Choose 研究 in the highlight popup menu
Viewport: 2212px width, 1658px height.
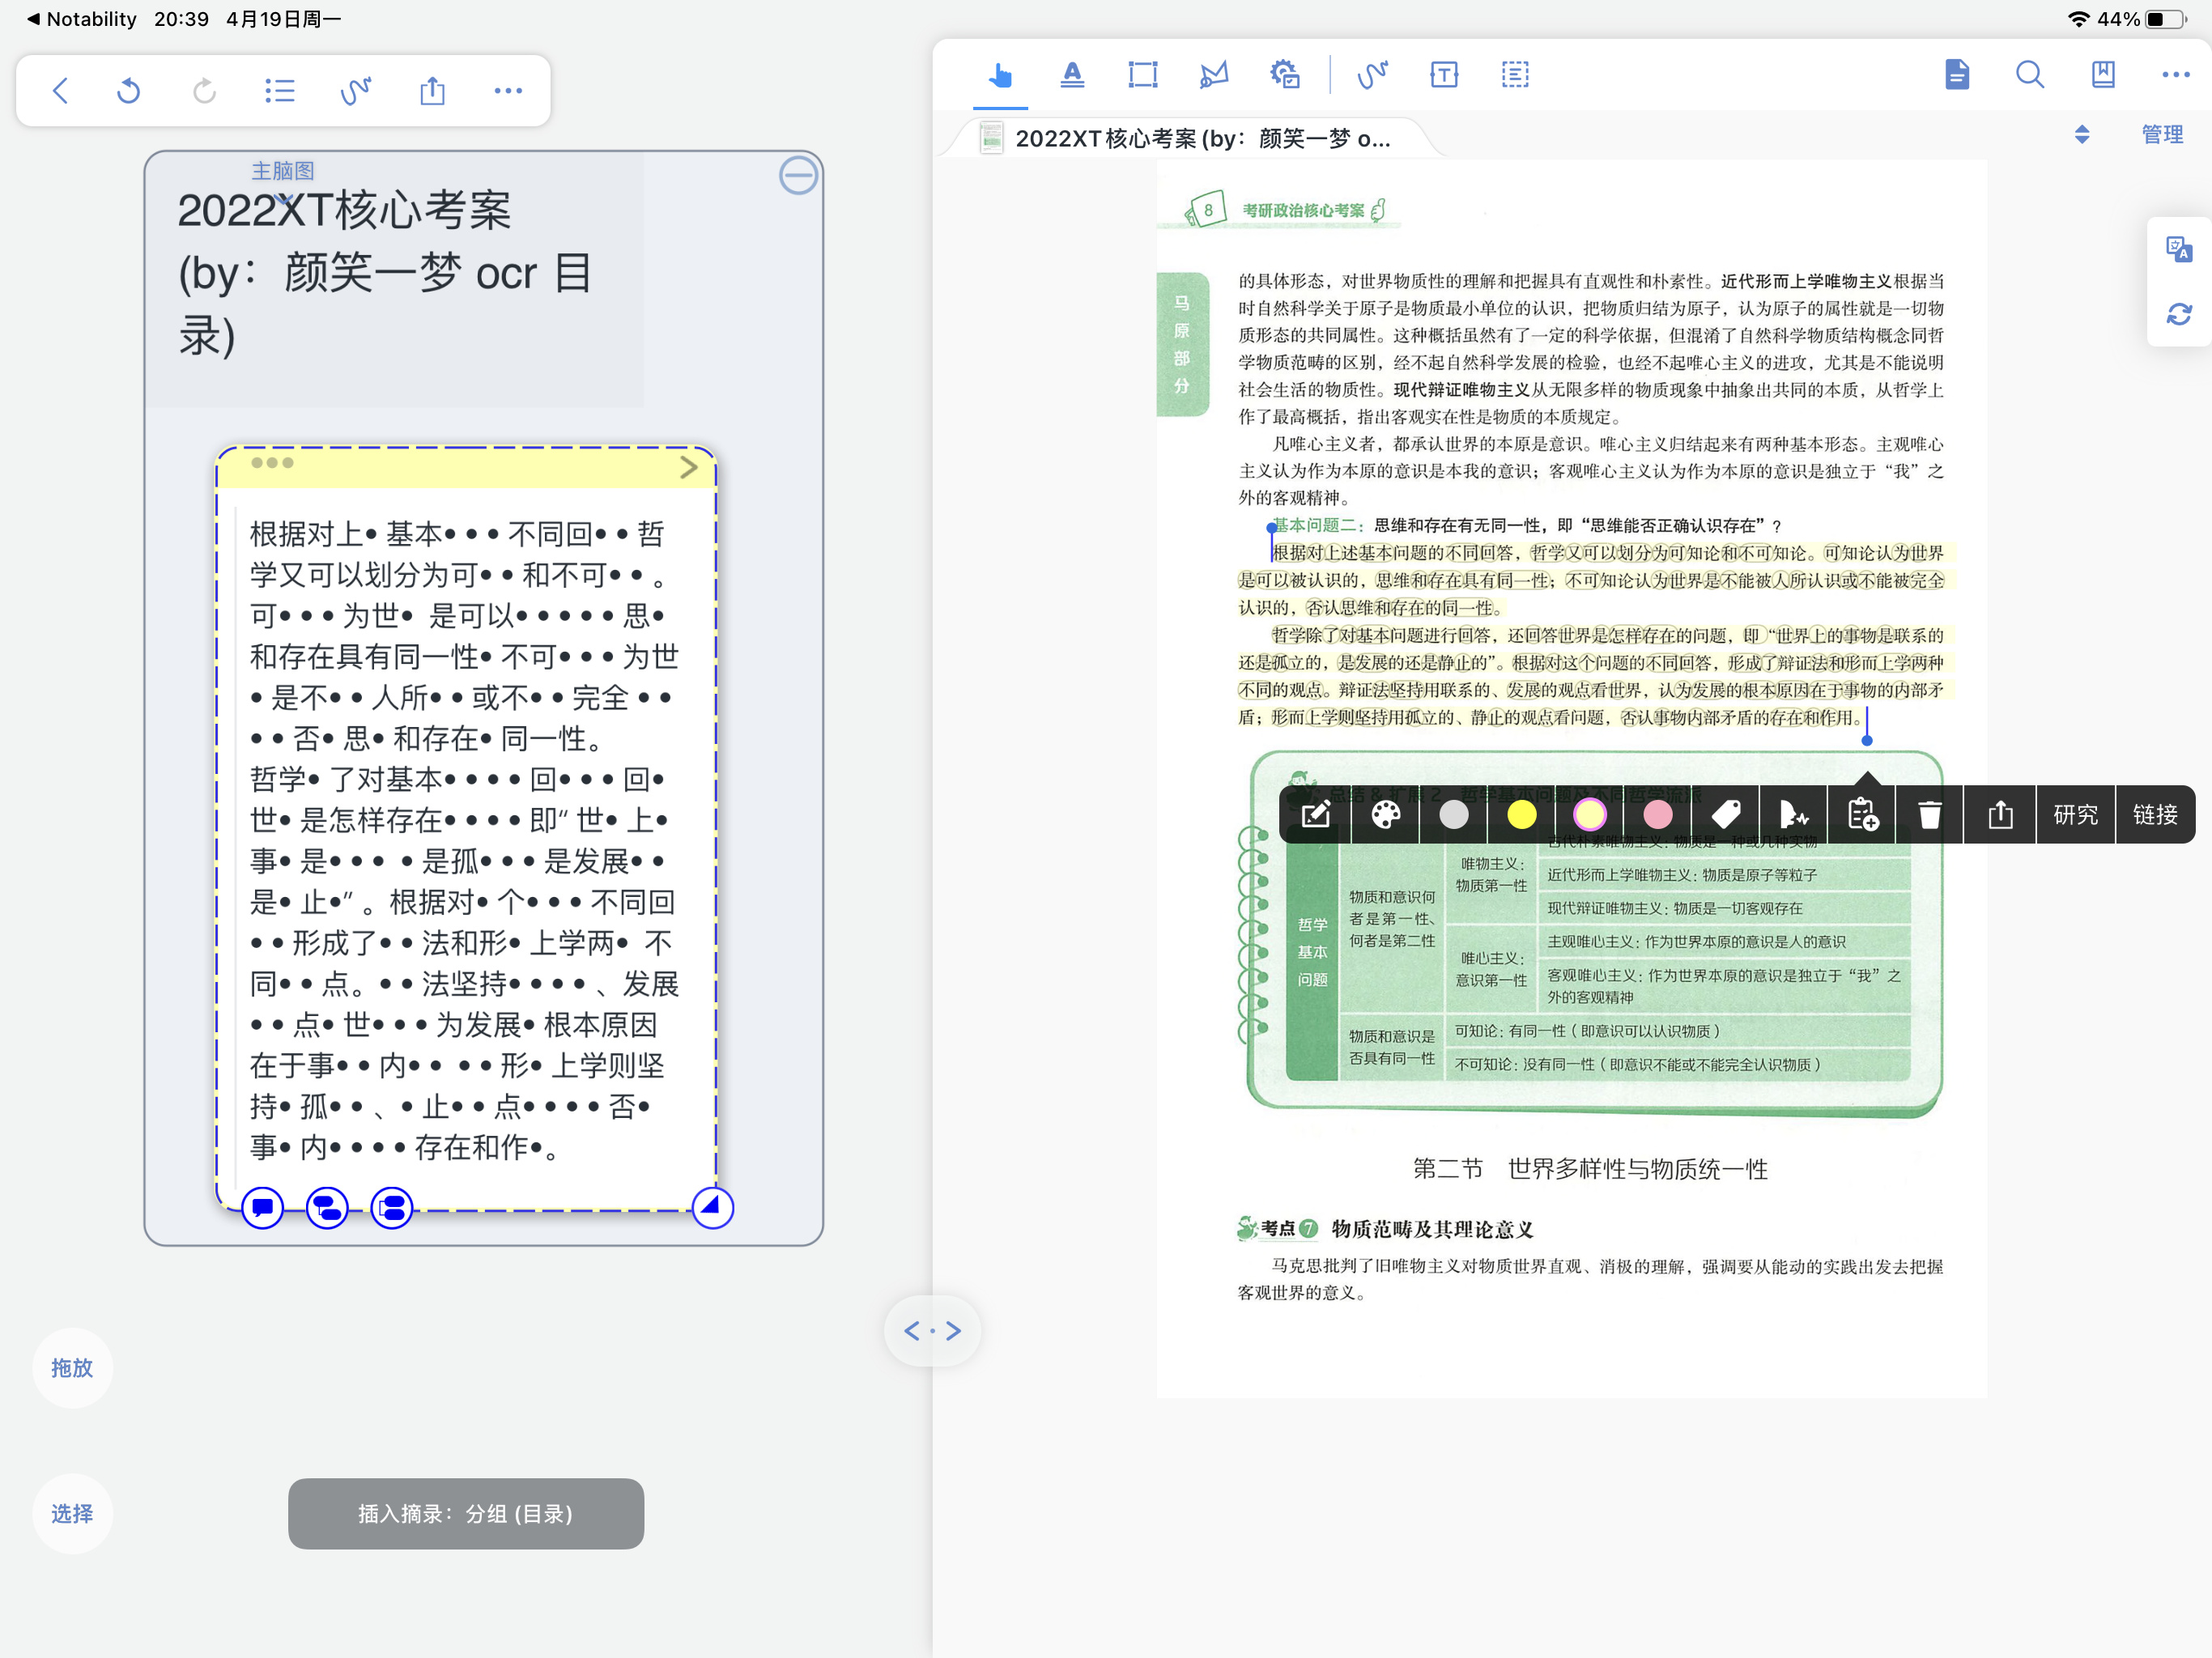(2075, 815)
